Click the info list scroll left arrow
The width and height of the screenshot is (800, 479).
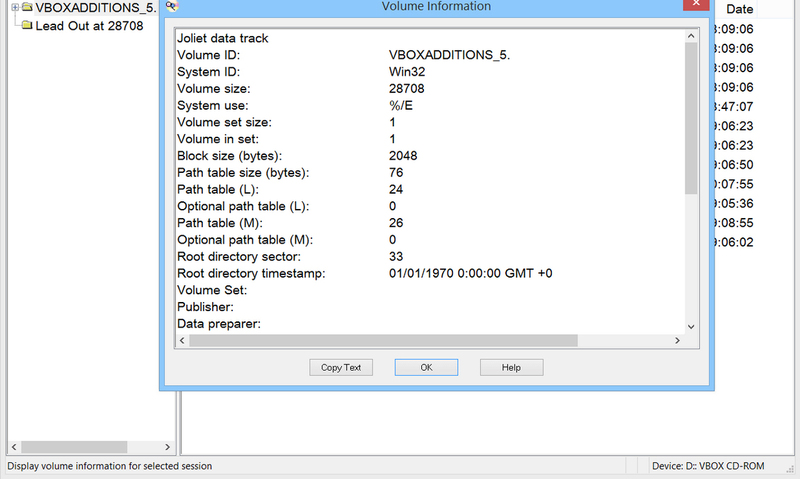click(x=182, y=340)
